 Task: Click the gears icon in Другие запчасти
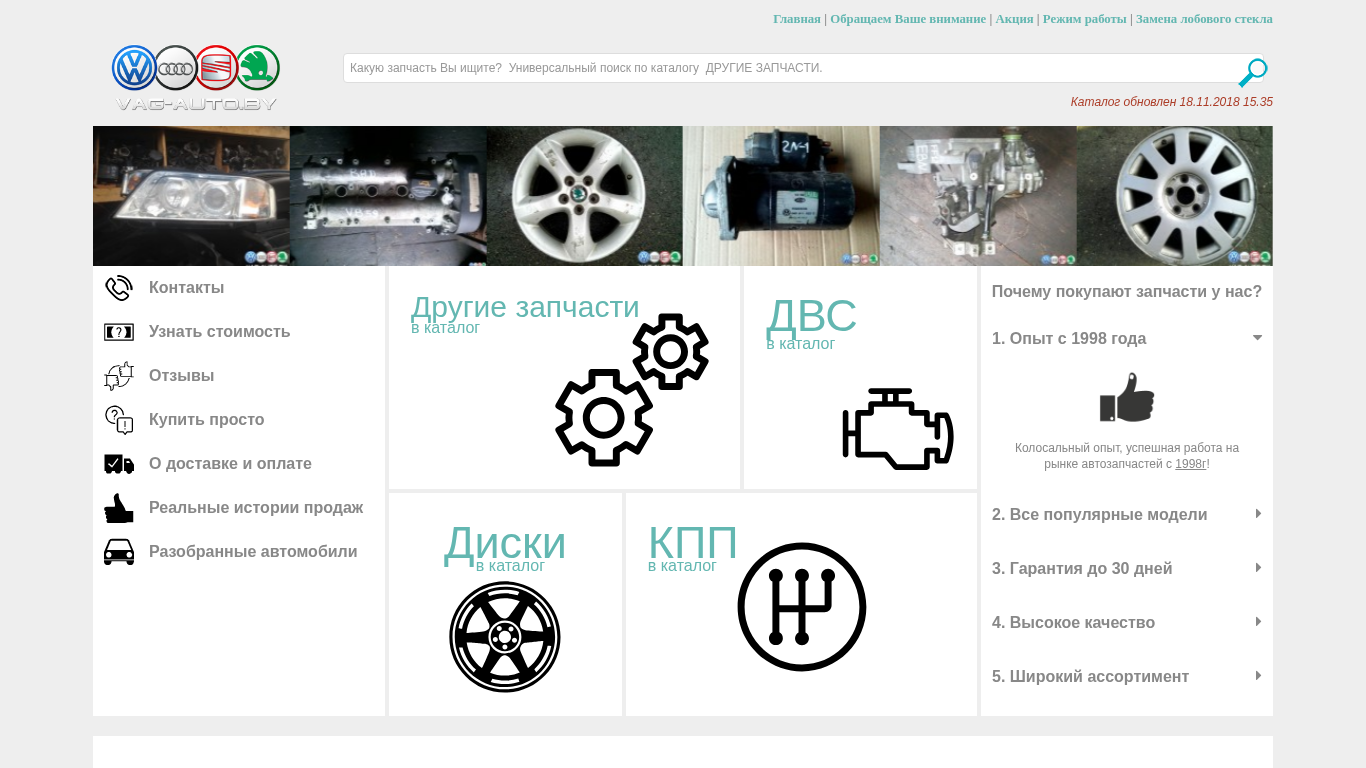(632, 390)
